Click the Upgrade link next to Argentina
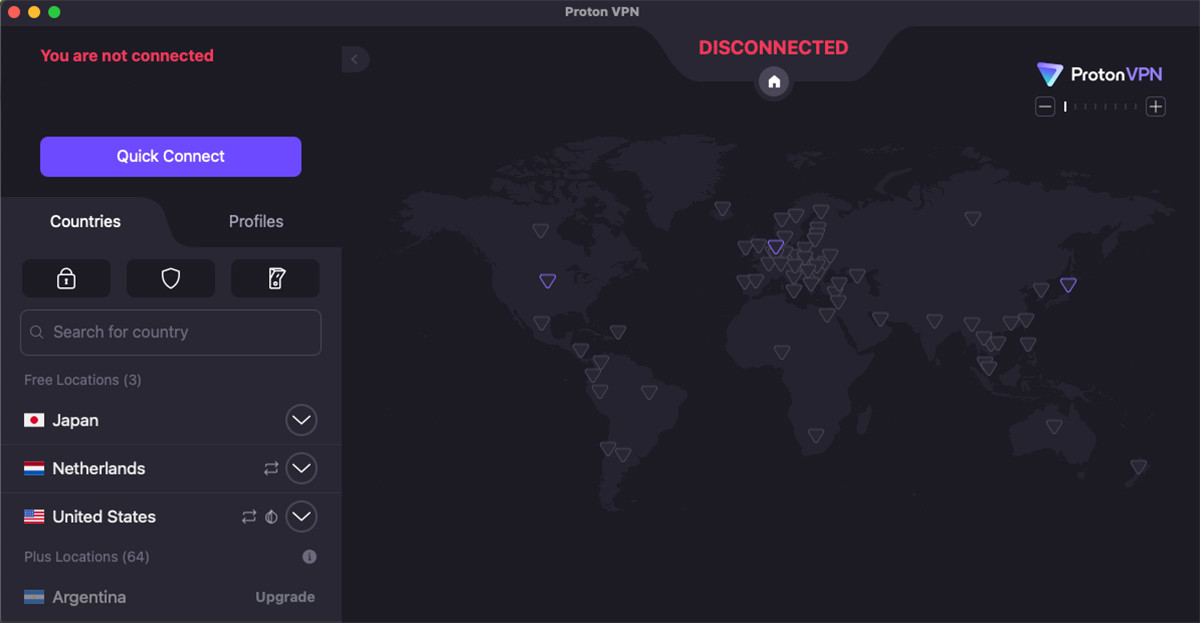The image size is (1200, 623). [285, 597]
